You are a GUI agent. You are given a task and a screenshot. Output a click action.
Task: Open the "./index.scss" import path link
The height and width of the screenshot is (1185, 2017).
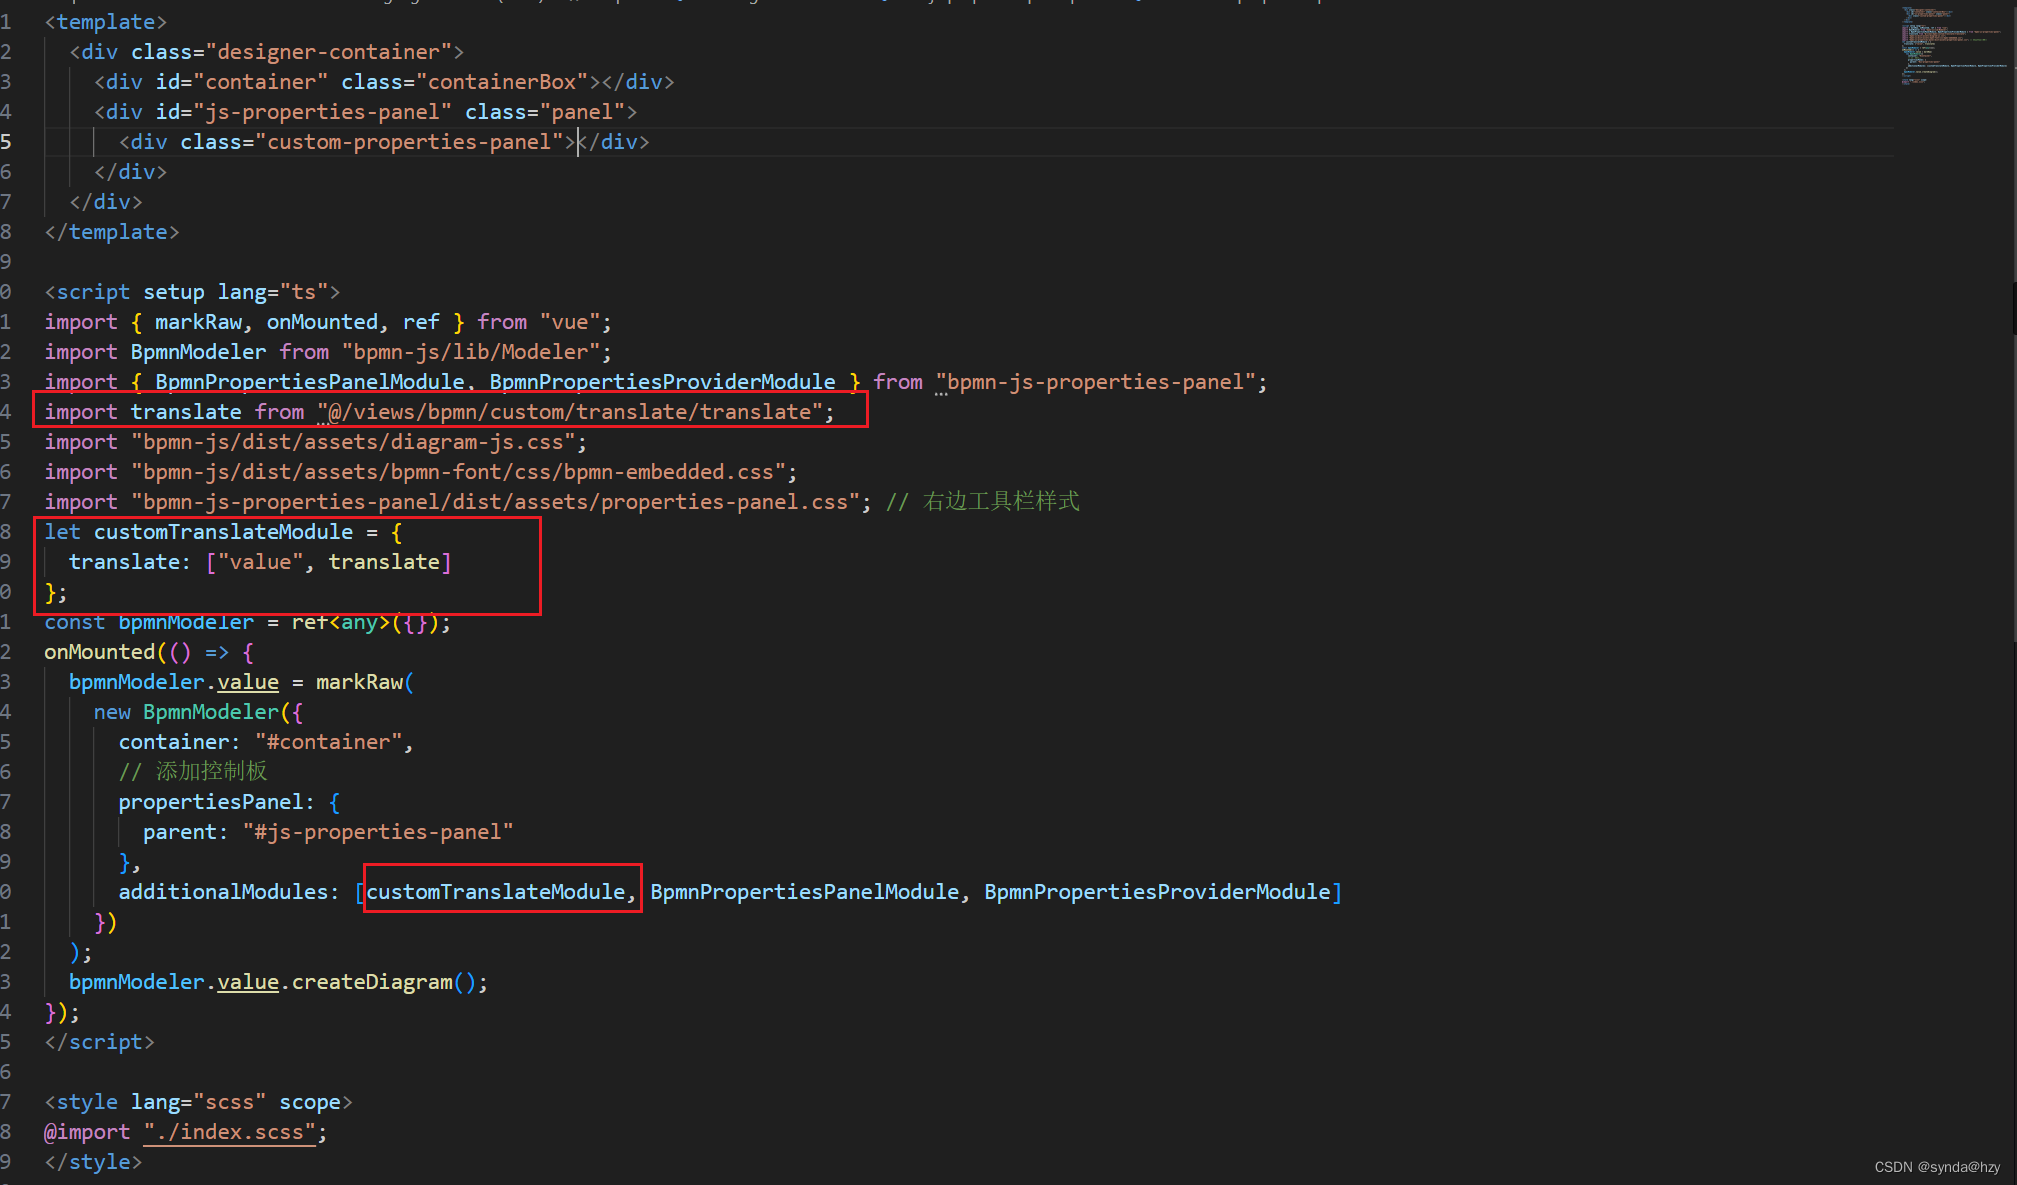(x=229, y=1132)
